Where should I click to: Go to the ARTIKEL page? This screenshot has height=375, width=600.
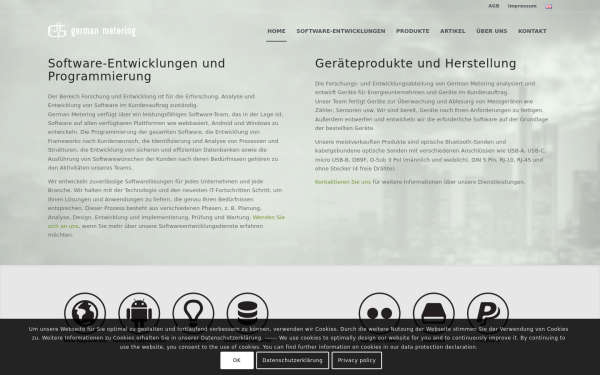[453, 31]
